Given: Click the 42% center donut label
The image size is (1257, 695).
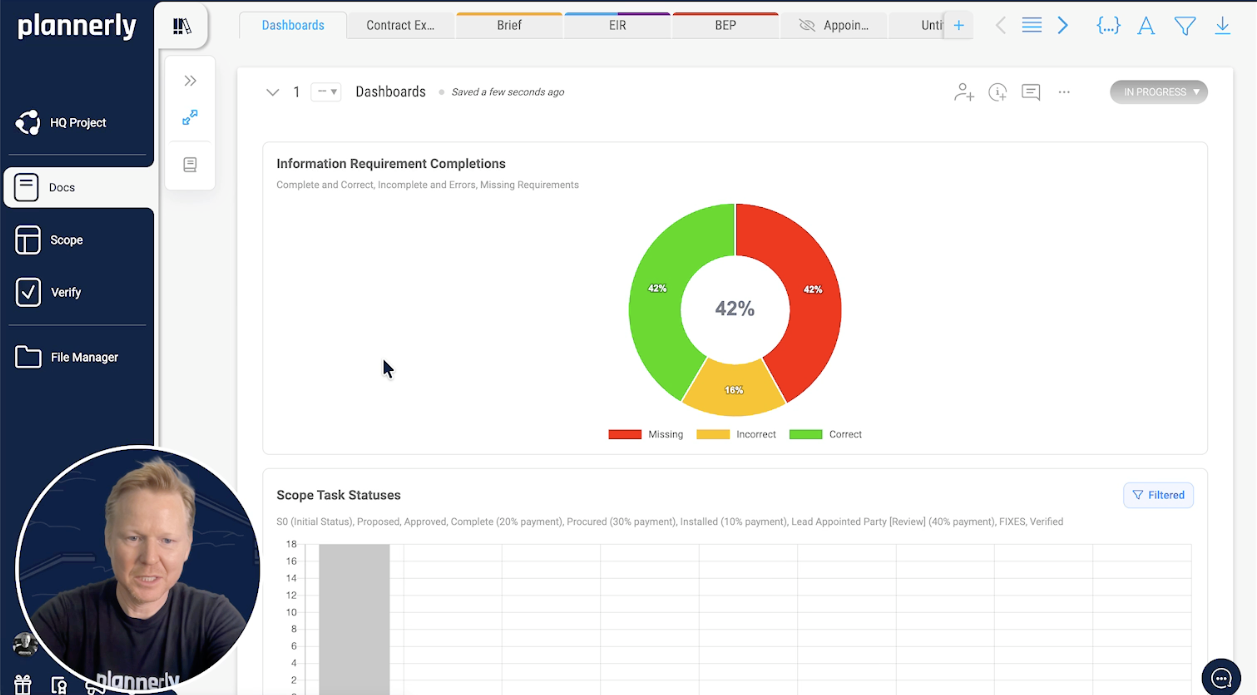Looking at the screenshot, I should (x=735, y=309).
